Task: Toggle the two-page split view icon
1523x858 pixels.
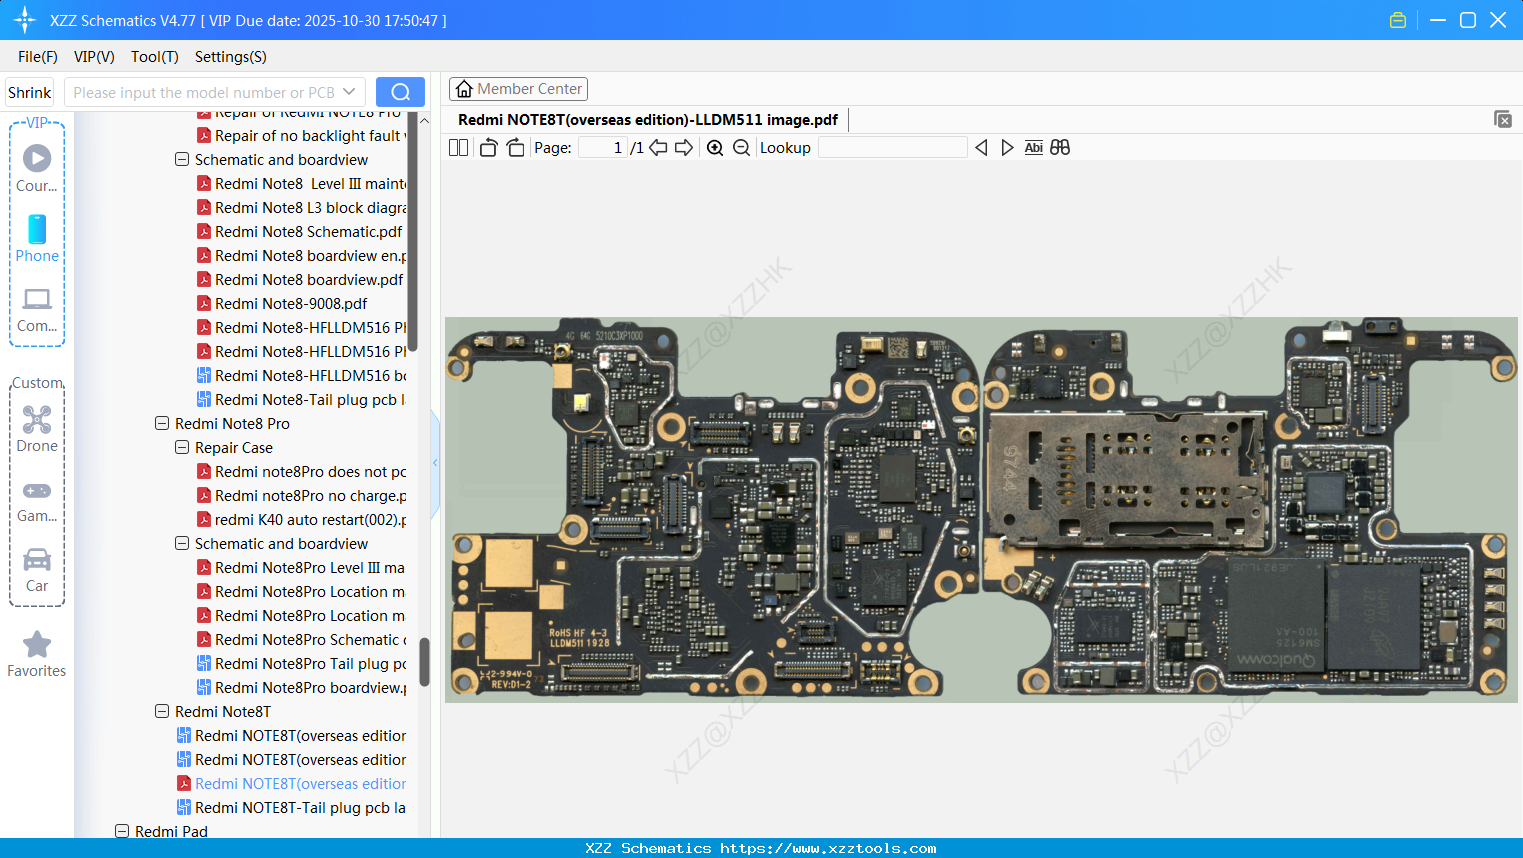Action: [459, 148]
